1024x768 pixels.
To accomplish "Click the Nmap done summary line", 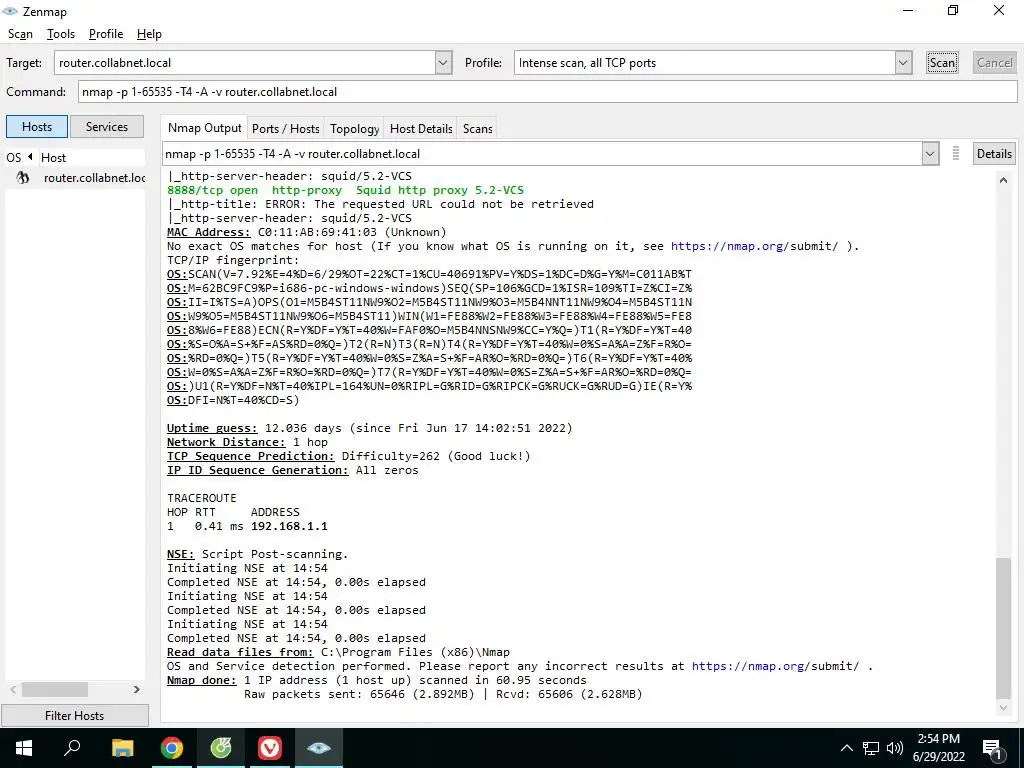I will coord(377,680).
